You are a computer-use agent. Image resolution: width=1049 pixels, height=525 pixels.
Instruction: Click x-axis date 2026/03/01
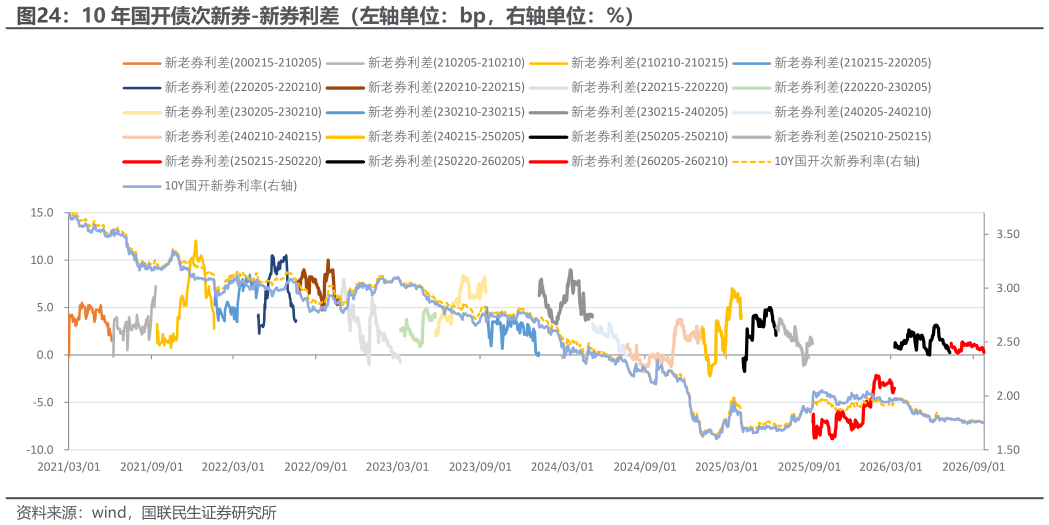[x=890, y=467]
